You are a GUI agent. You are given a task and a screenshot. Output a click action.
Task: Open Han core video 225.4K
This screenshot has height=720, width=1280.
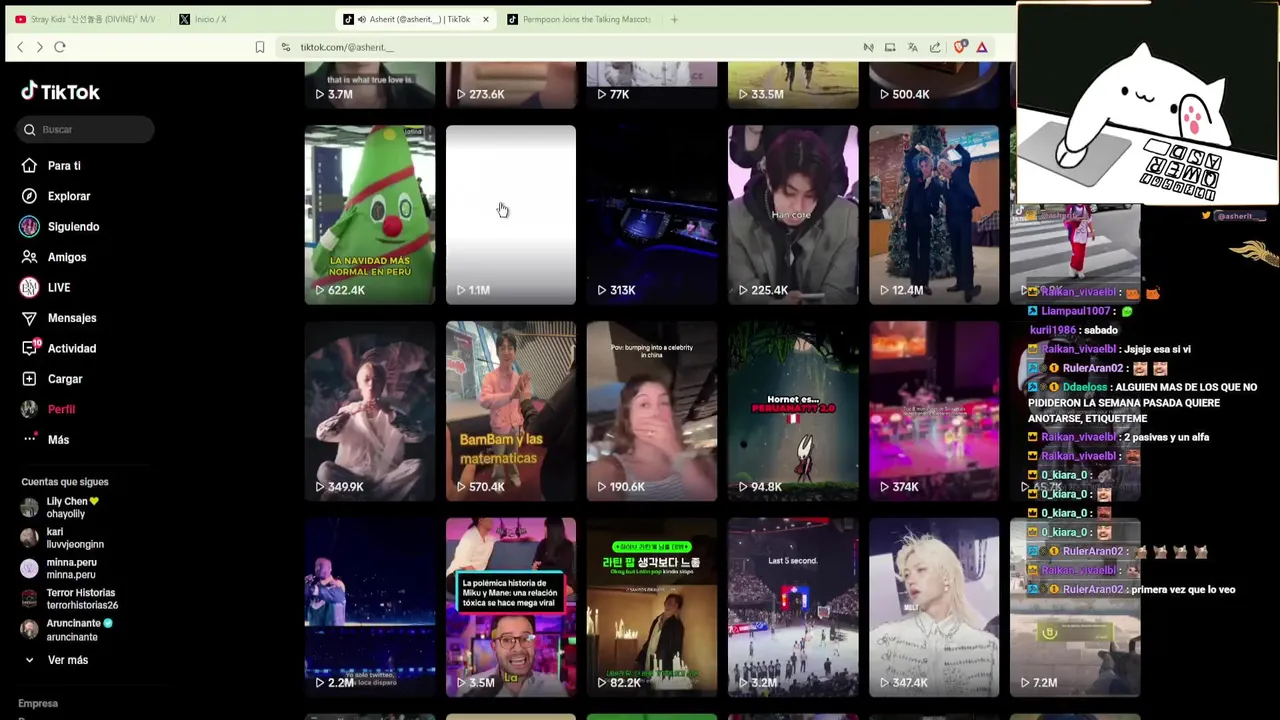pyautogui.click(x=793, y=214)
